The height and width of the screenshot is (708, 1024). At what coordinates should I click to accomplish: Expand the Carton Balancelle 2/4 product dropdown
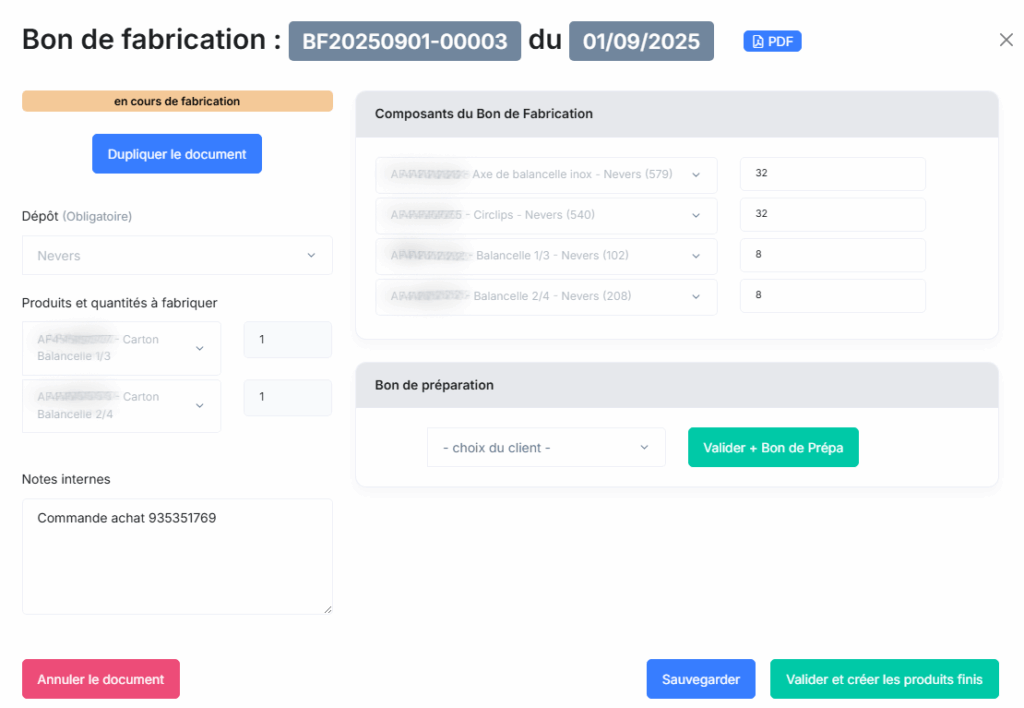pyautogui.click(x=121, y=406)
